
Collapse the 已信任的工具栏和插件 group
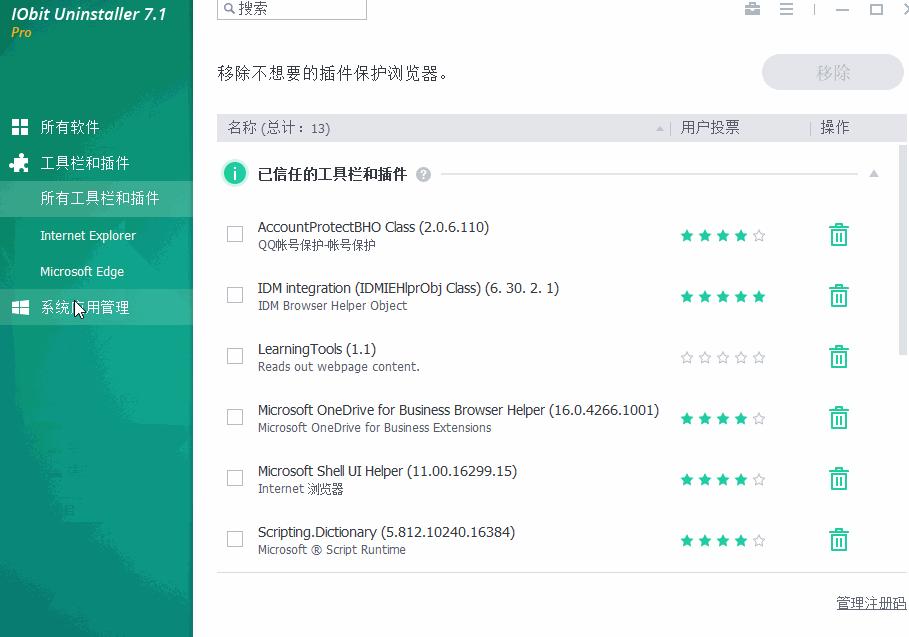[x=875, y=173]
